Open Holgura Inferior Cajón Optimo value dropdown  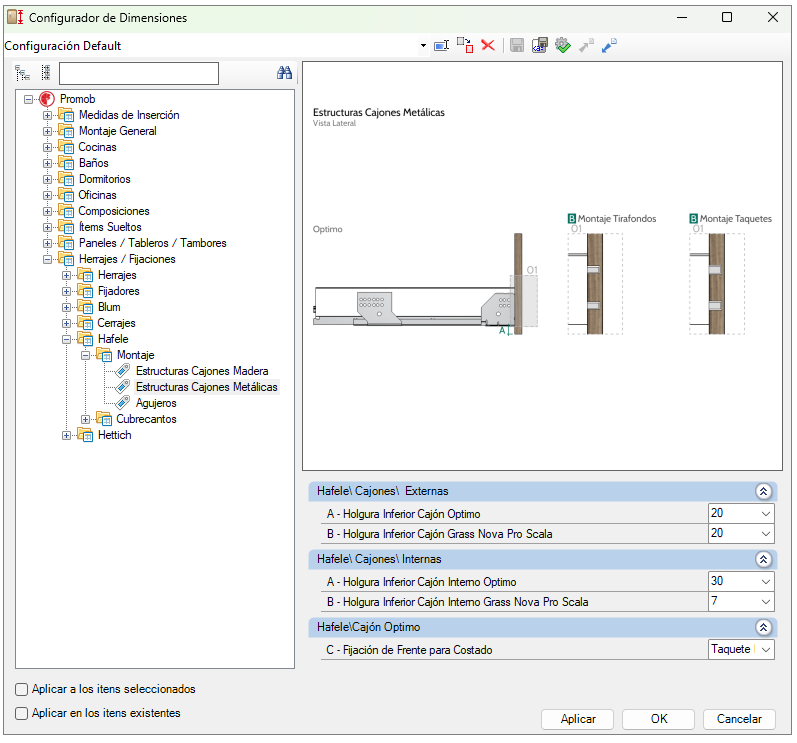click(x=765, y=514)
